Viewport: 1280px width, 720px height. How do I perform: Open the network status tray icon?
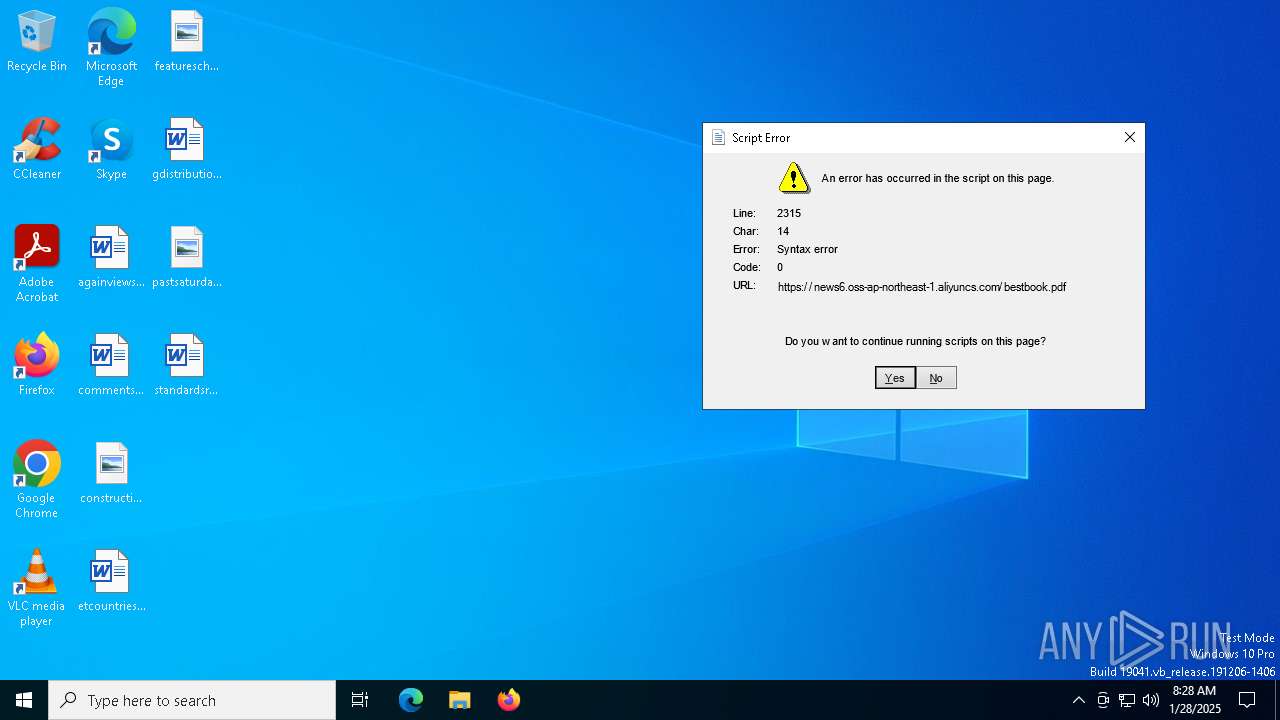click(x=1127, y=700)
